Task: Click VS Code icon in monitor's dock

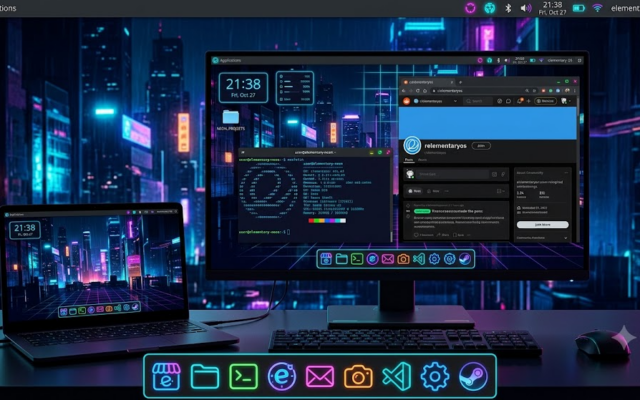Action: click(419, 259)
